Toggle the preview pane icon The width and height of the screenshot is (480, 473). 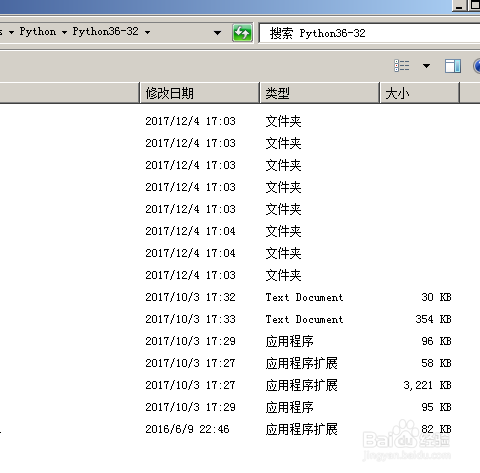453,66
